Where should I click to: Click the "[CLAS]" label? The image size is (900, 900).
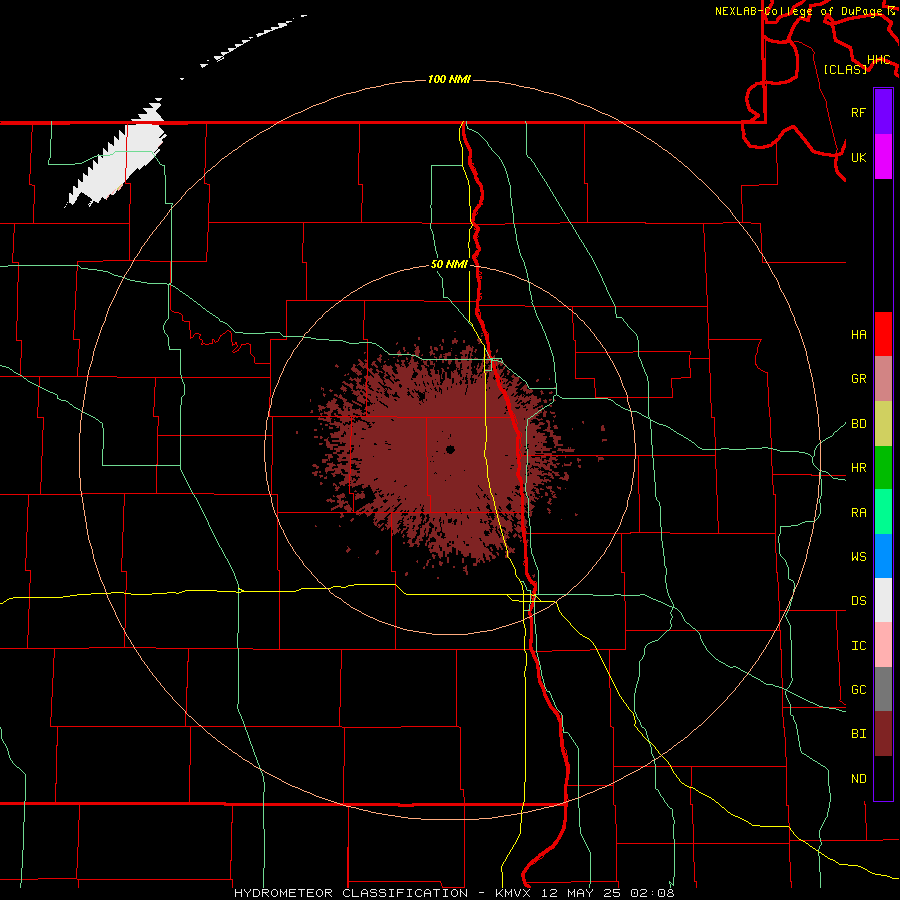coord(845,69)
